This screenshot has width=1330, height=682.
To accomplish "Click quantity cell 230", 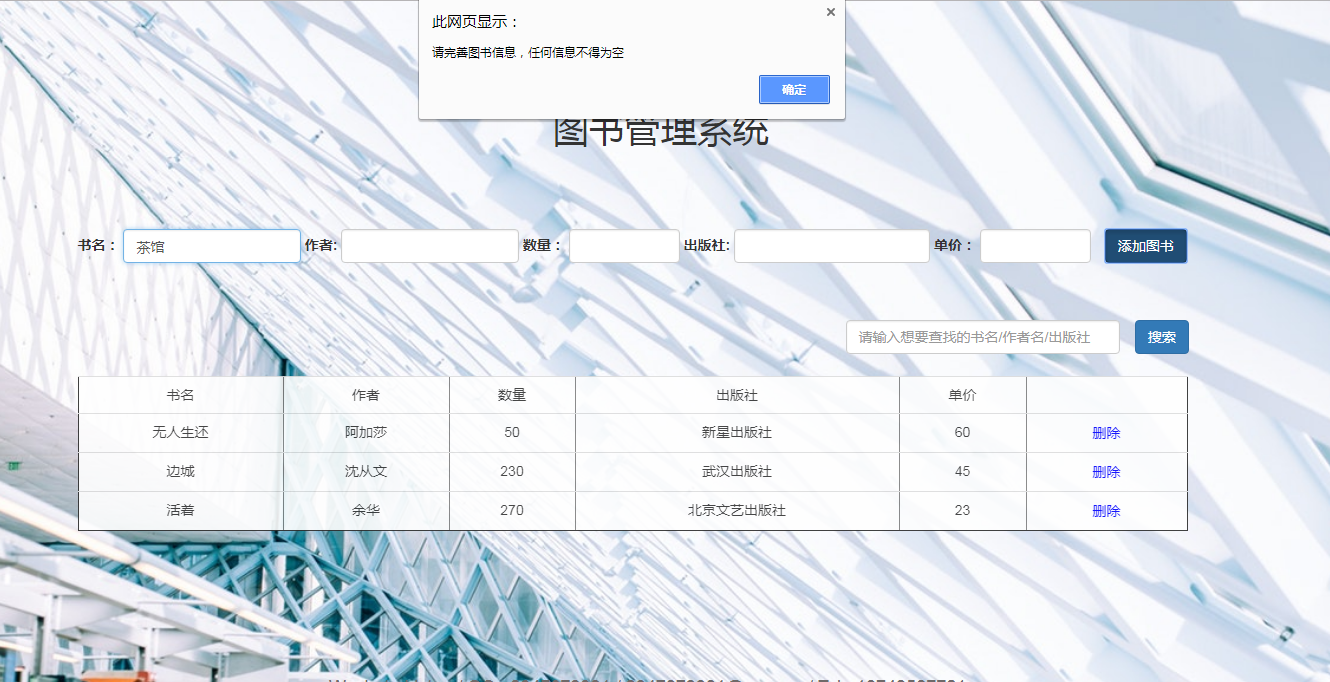I will point(512,472).
